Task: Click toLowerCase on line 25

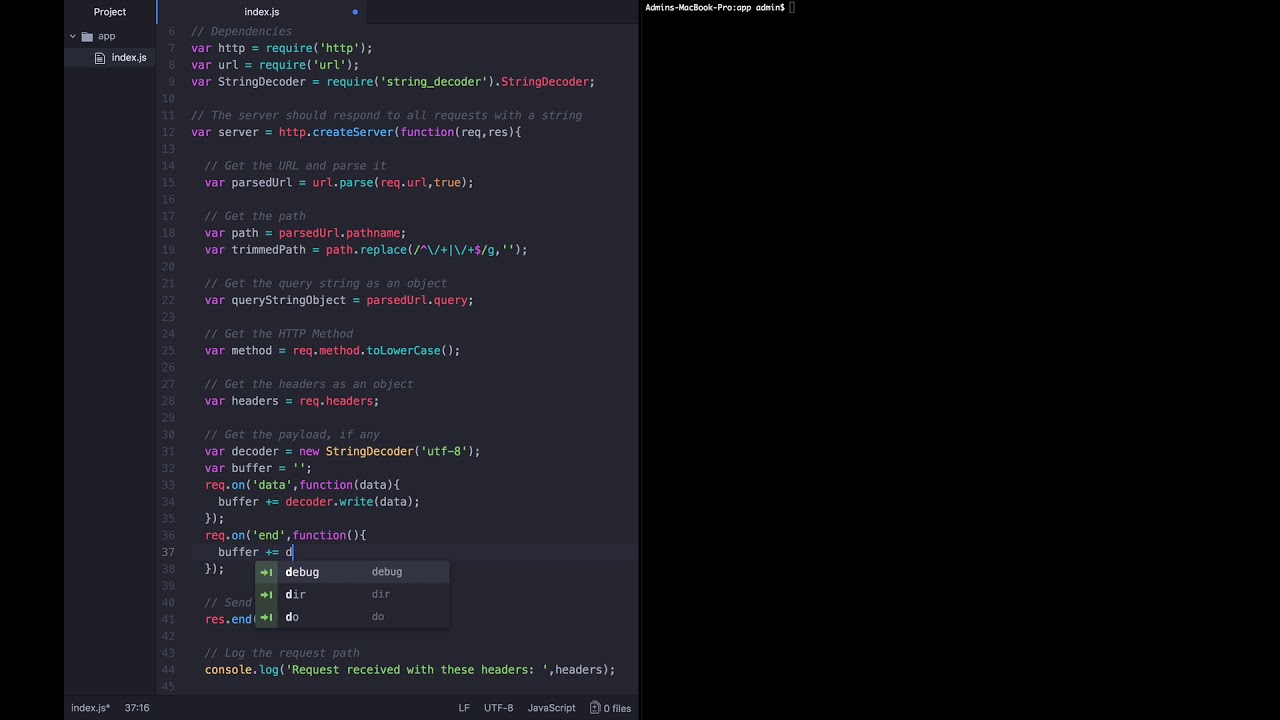Action: pos(403,351)
